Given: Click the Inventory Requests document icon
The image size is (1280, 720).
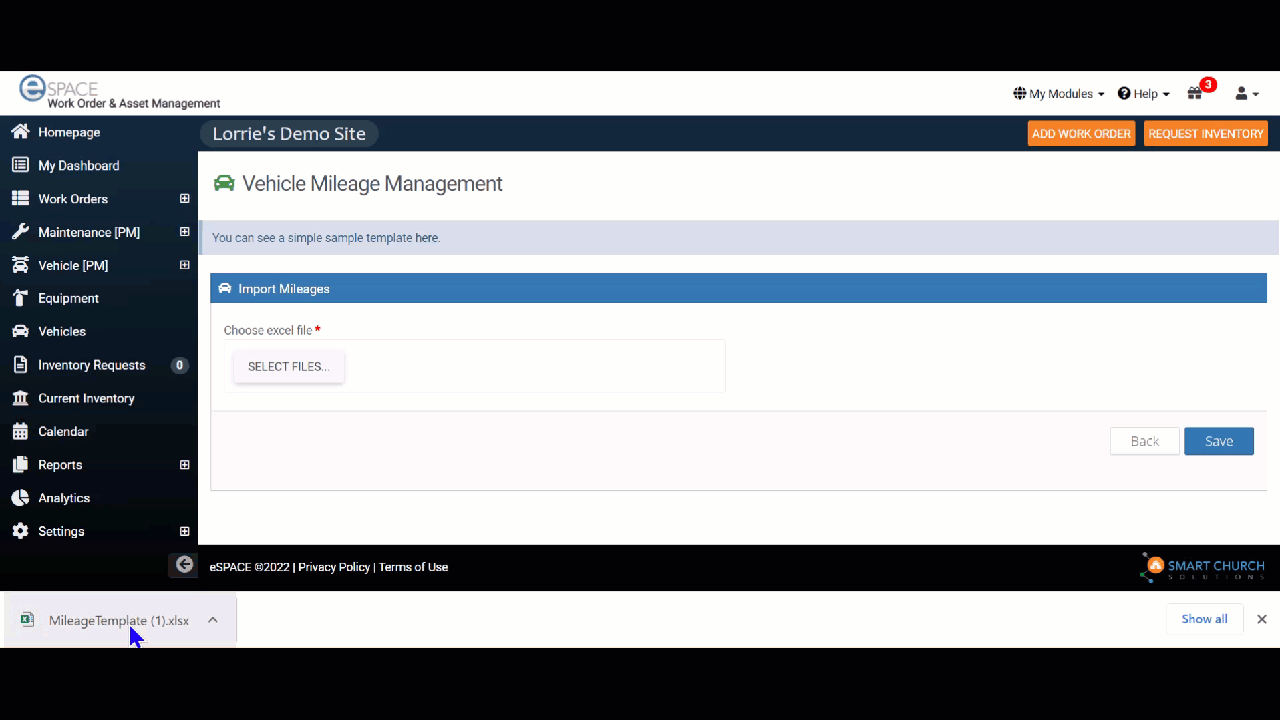Looking at the screenshot, I should [x=20, y=365].
